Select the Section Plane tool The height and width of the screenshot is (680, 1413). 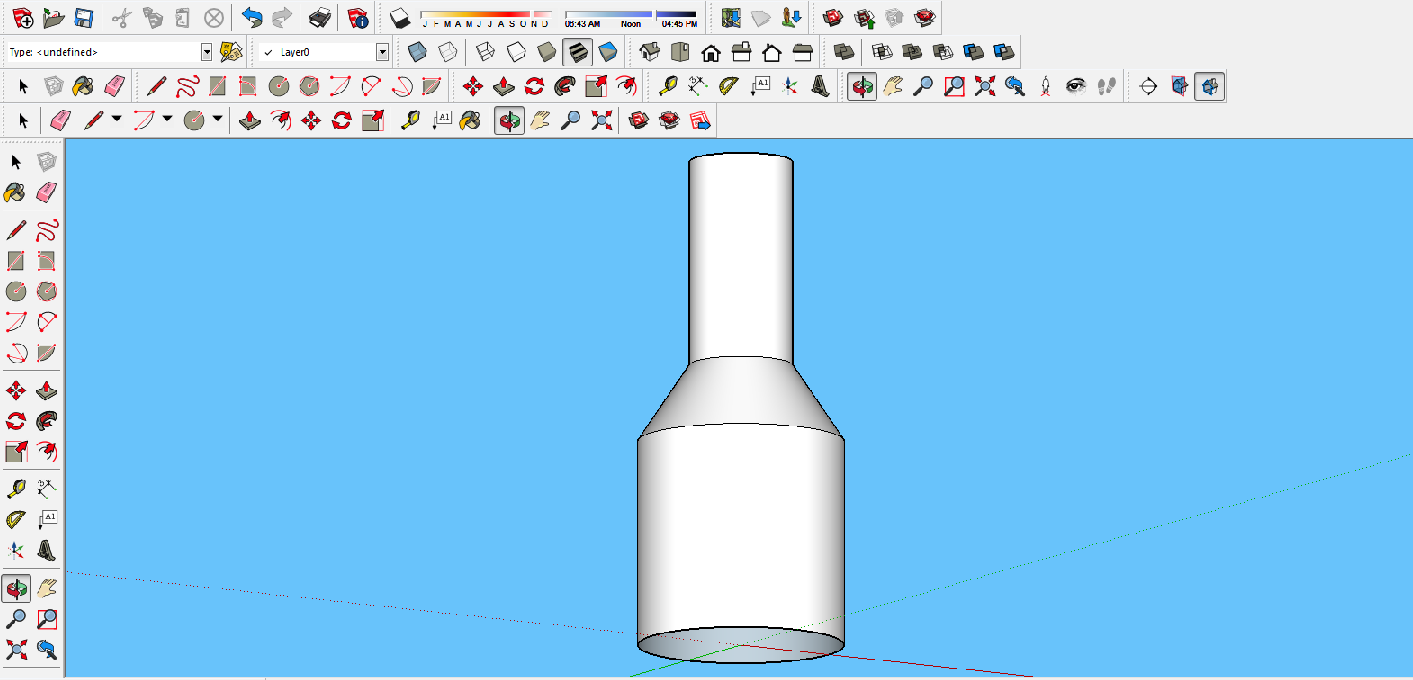tap(1148, 86)
